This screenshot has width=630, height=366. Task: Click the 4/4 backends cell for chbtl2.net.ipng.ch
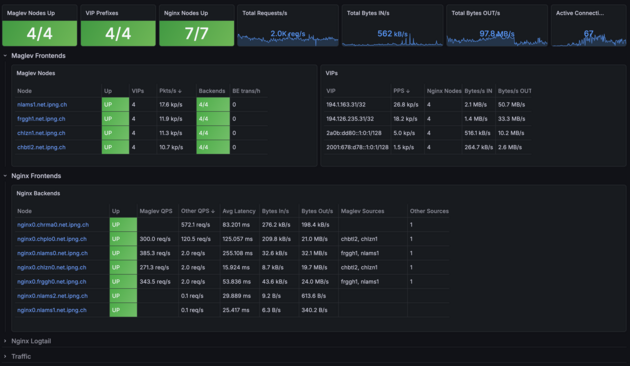tap(213, 147)
